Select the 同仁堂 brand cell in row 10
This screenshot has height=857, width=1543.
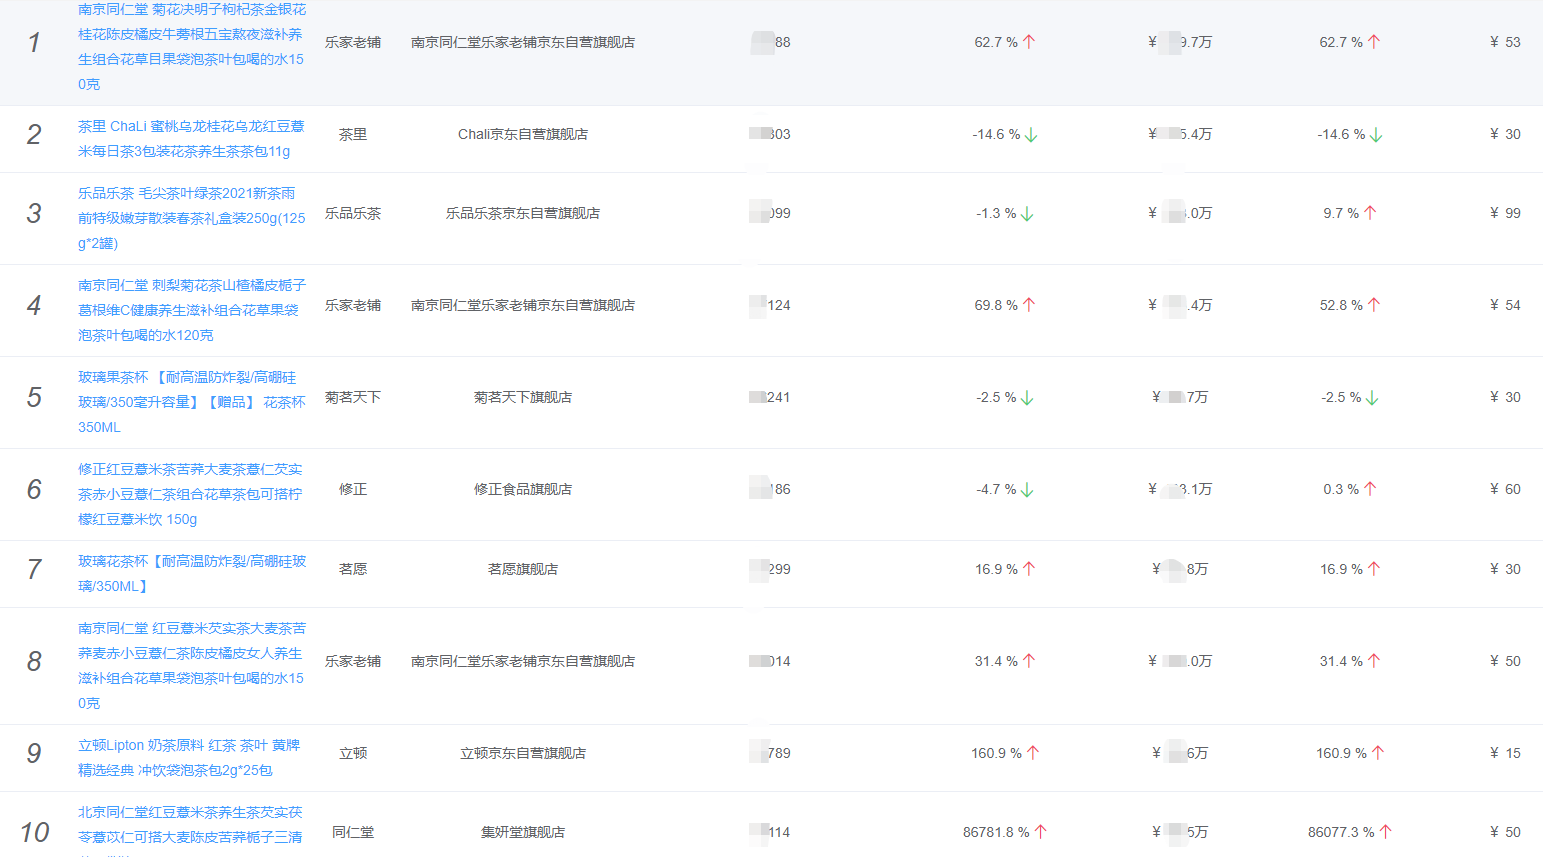tap(353, 832)
